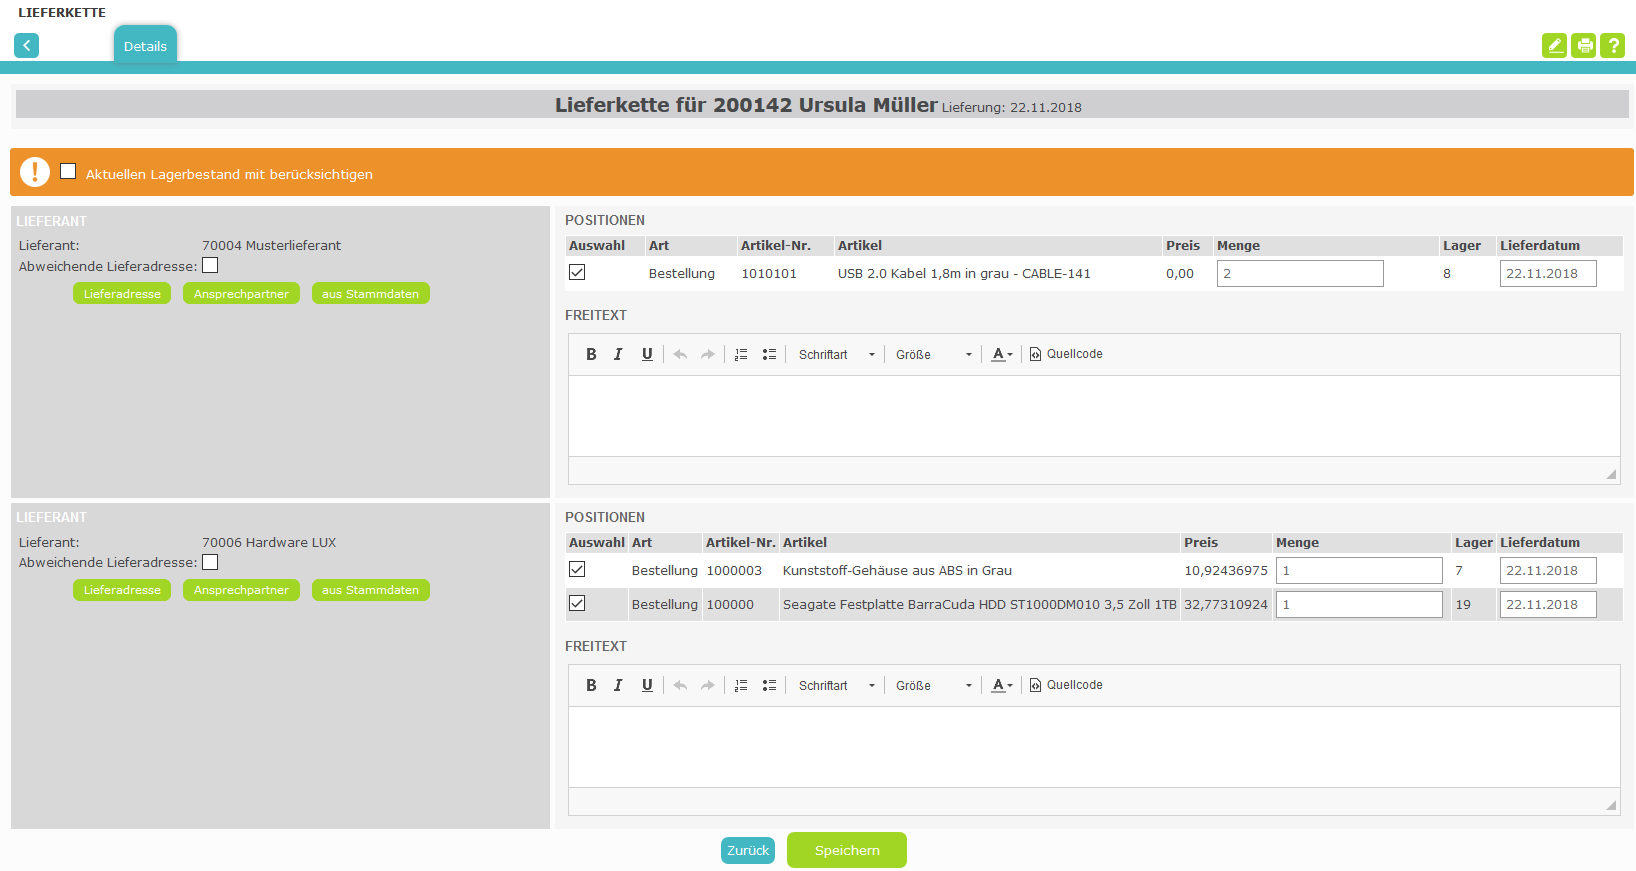The width and height of the screenshot is (1636, 871).
Task: Open help via the question mark icon
Action: point(1612,45)
